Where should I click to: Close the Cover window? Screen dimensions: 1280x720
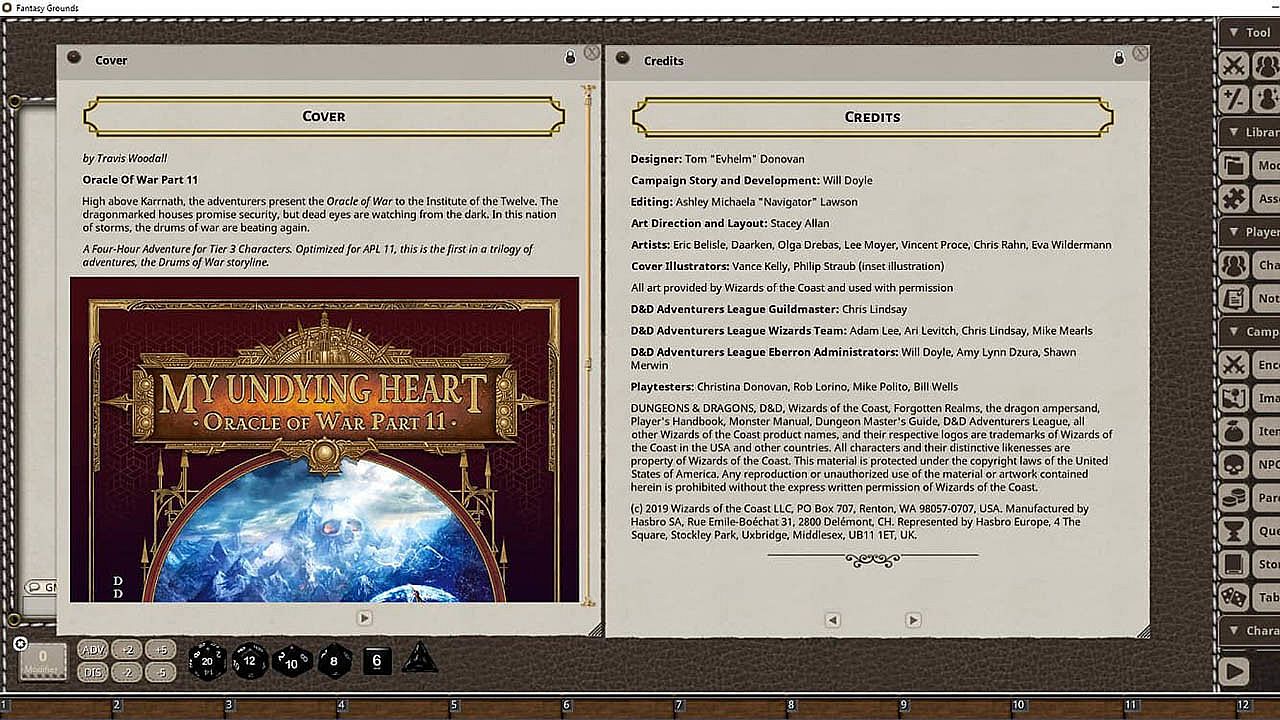(x=592, y=52)
